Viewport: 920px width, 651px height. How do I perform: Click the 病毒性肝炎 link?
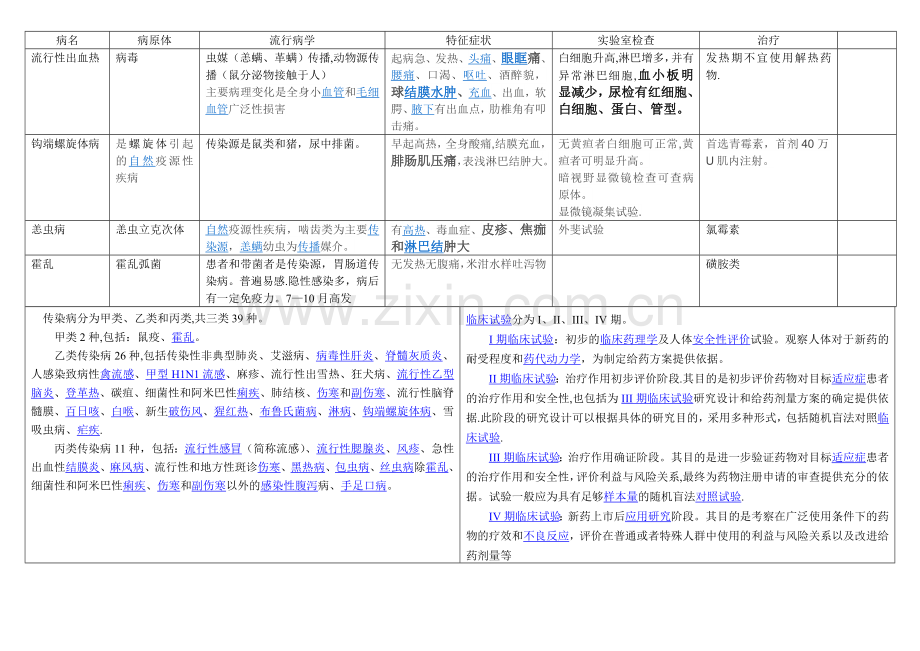click(336, 355)
